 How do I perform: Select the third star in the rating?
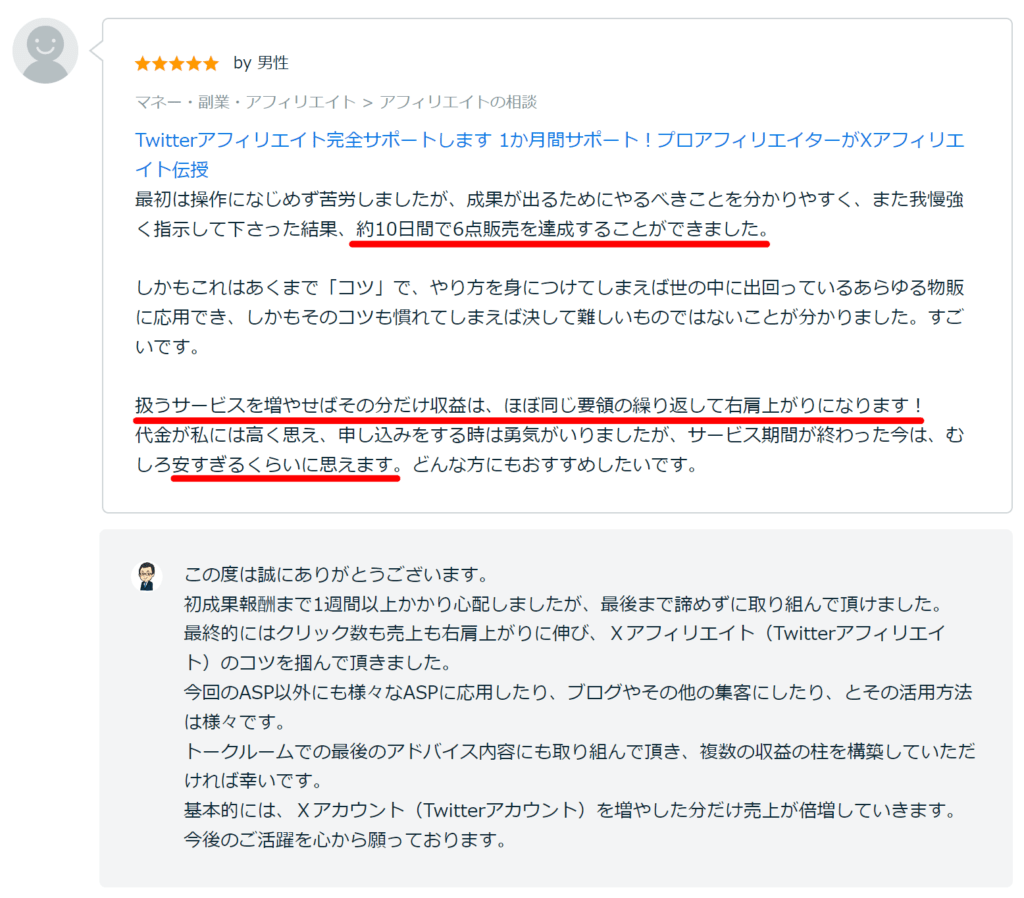coord(176,62)
